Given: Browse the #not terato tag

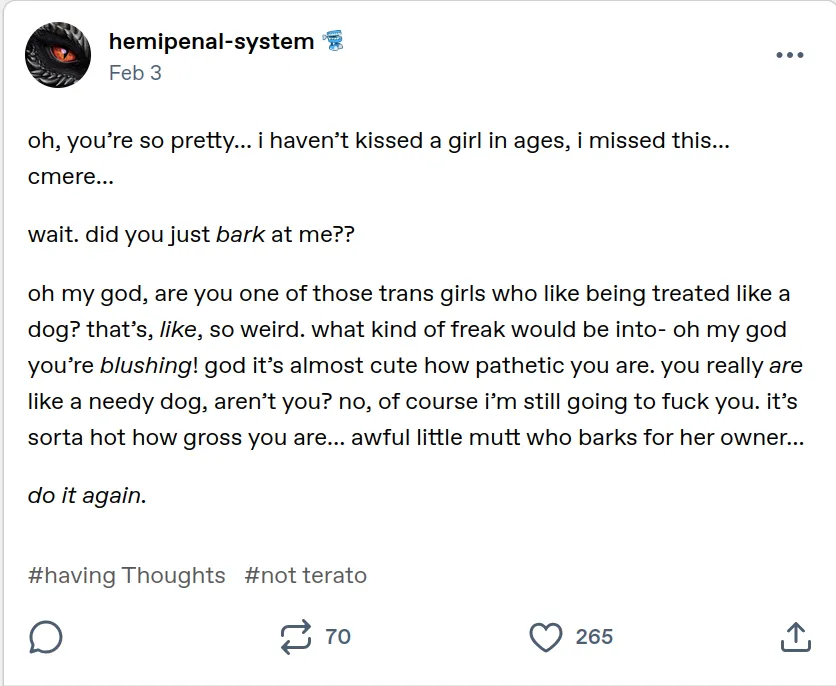Looking at the screenshot, I should coord(308,575).
